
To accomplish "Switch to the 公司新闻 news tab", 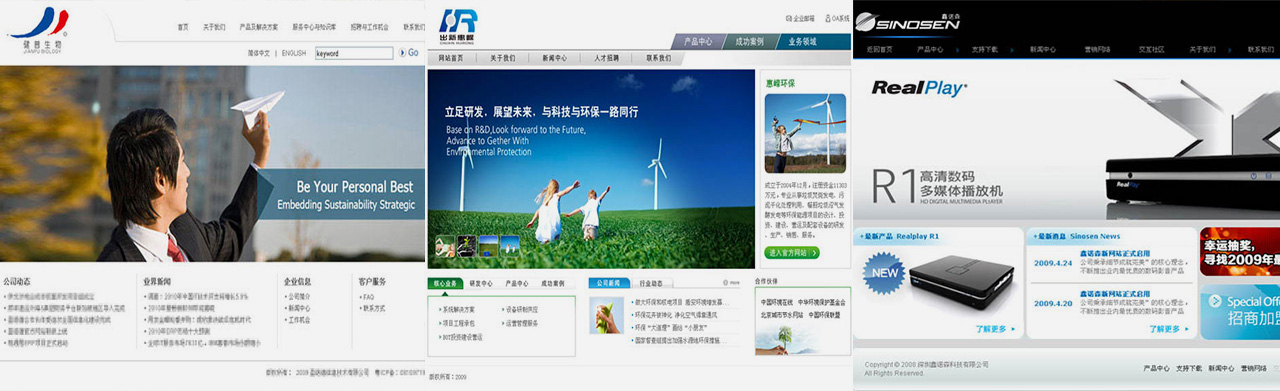I will (610, 283).
